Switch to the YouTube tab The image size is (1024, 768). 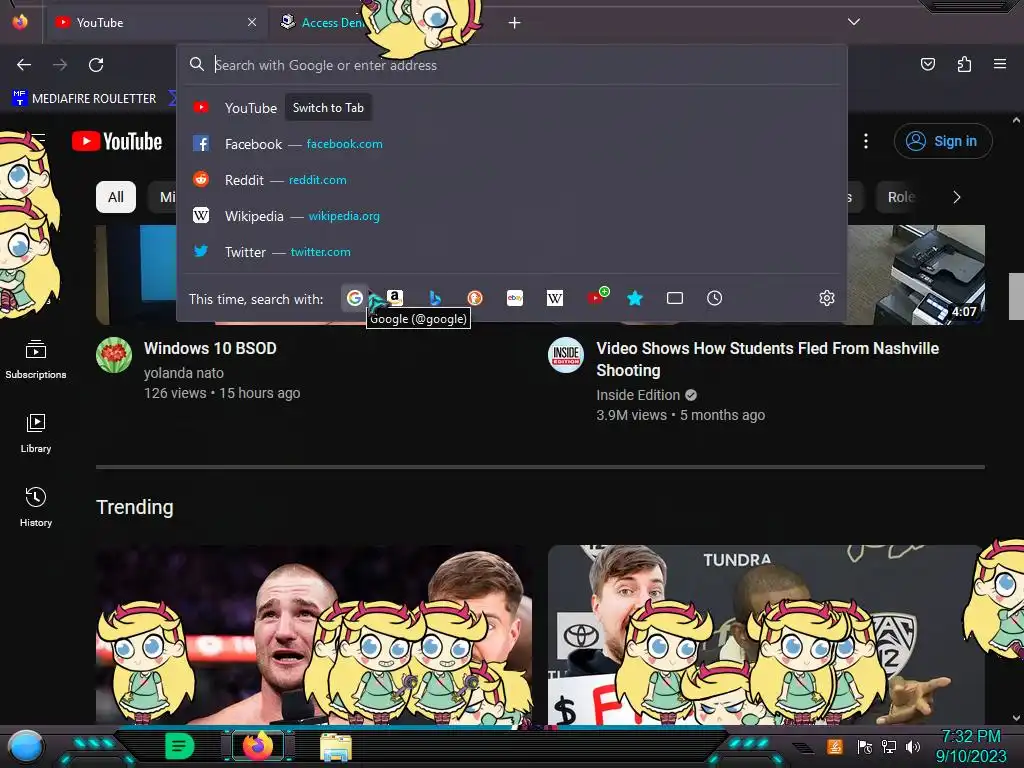(157, 22)
